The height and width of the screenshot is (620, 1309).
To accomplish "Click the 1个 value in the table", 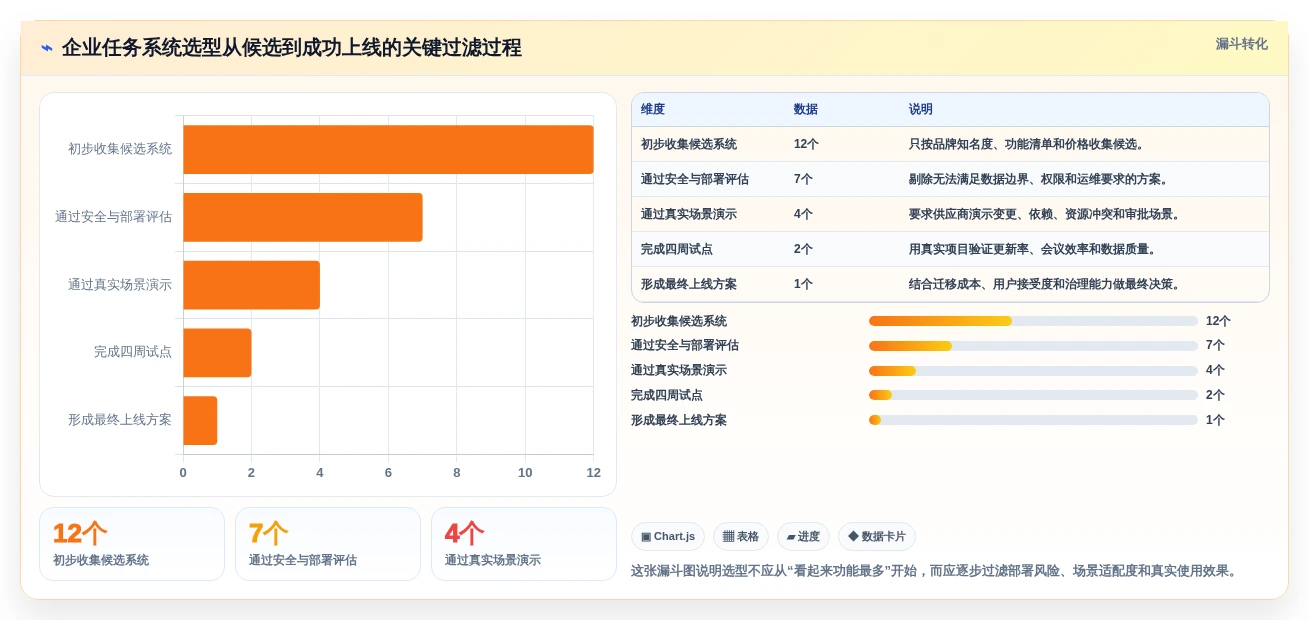I will [x=803, y=284].
